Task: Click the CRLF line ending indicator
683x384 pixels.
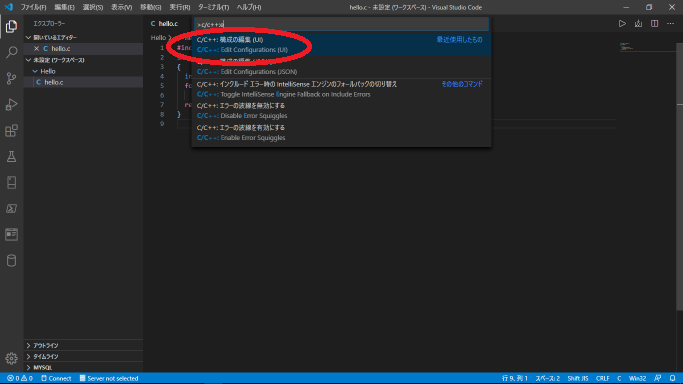Action: (x=602, y=378)
